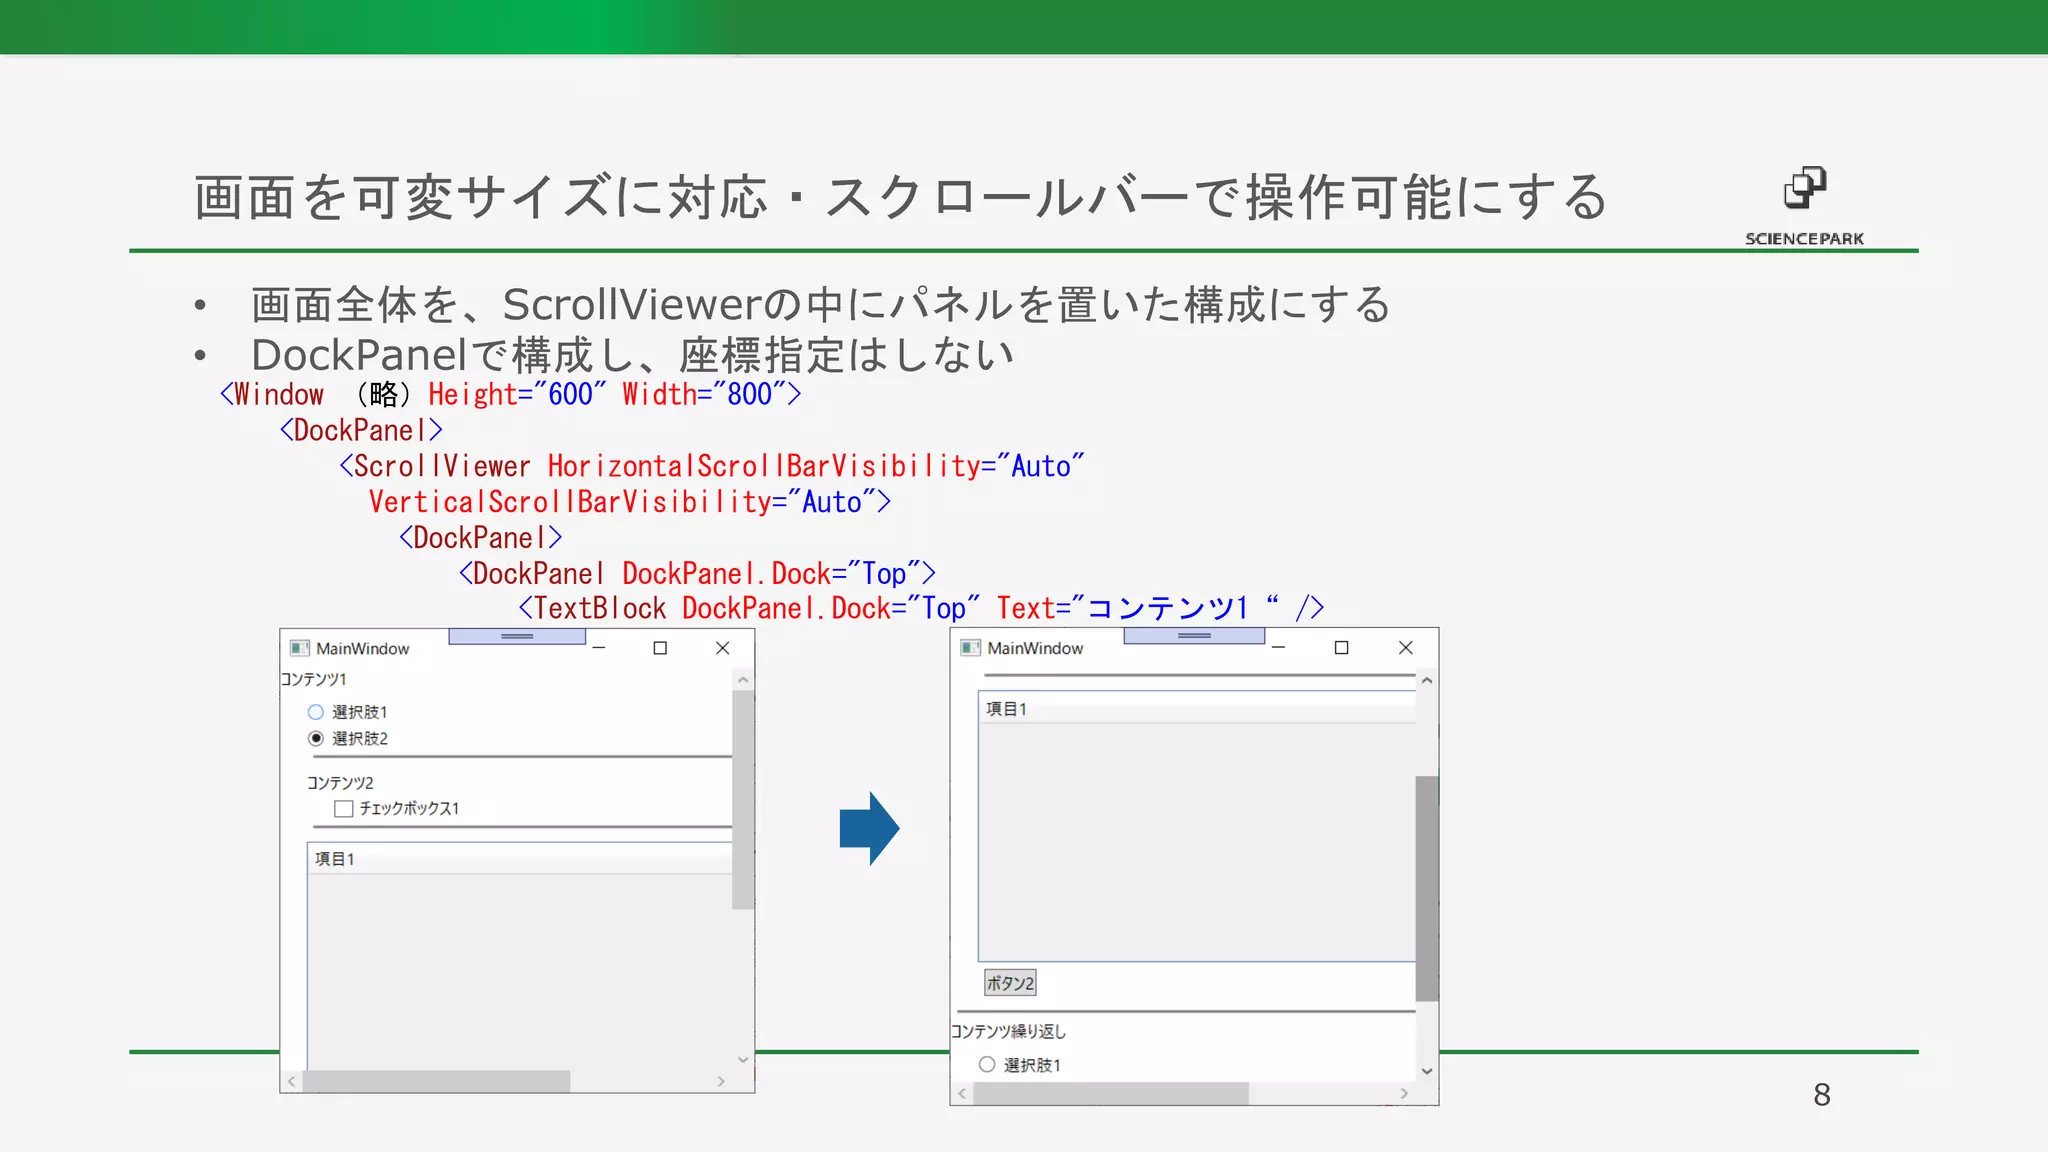The width and height of the screenshot is (2048, 1152).
Task: Click the コンテンツ2 label in left window
Action: coord(340,783)
